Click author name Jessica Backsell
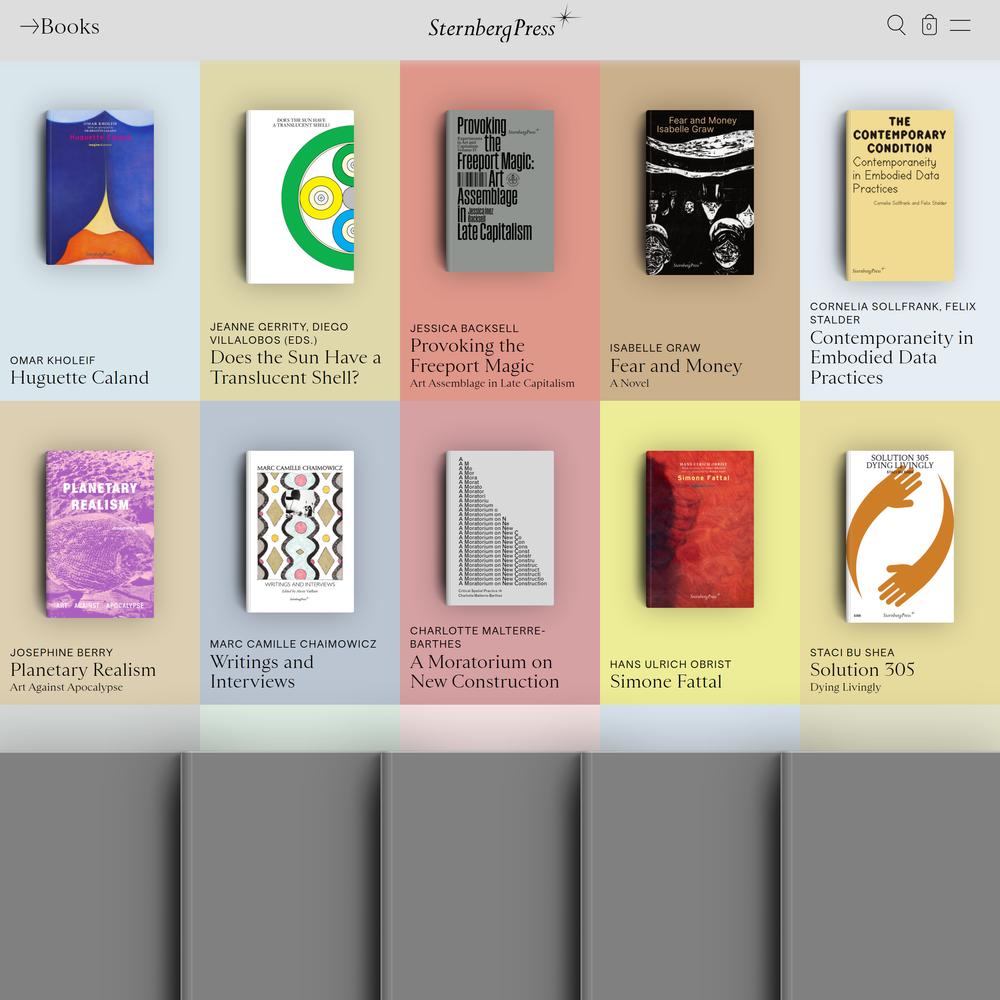The width and height of the screenshot is (1000, 1000). tap(464, 328)
